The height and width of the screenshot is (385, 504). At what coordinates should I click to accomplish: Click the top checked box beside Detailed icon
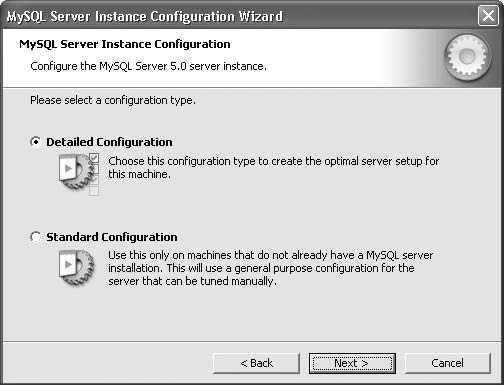click(94, 158)
